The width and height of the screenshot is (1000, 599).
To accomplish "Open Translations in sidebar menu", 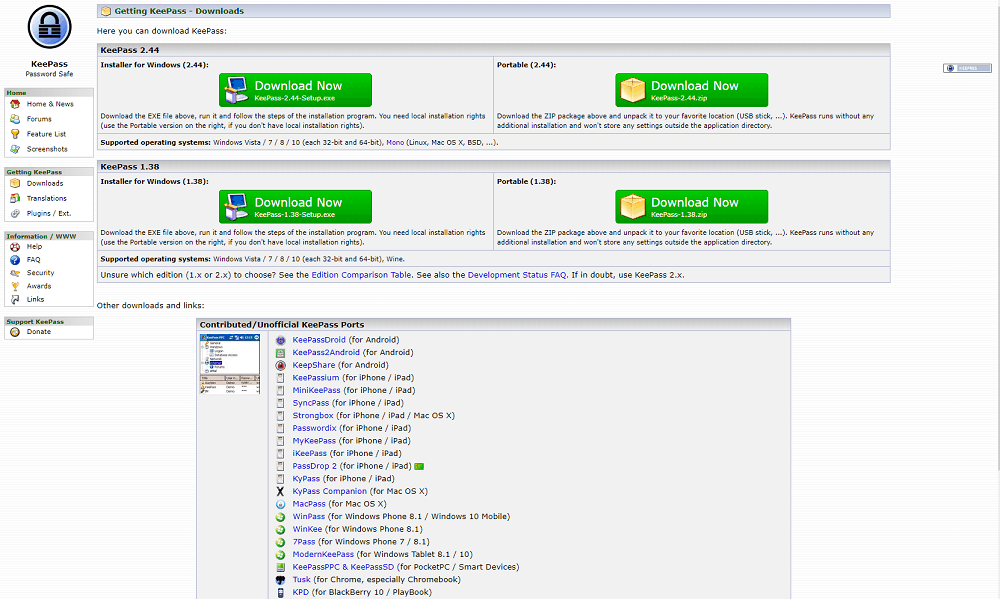I will point(46,198).
